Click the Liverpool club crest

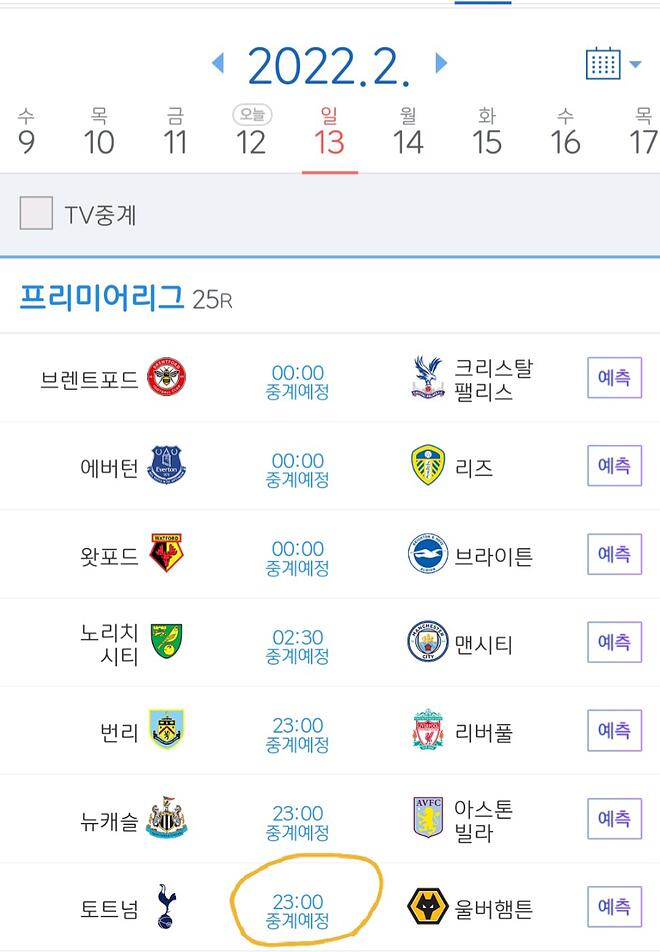pos(428,730)
